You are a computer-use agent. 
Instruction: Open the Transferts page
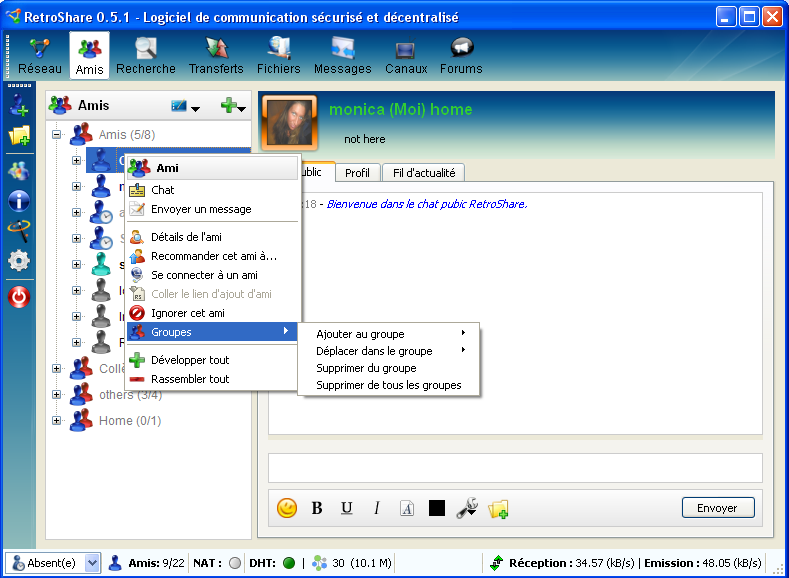(216, 56)
